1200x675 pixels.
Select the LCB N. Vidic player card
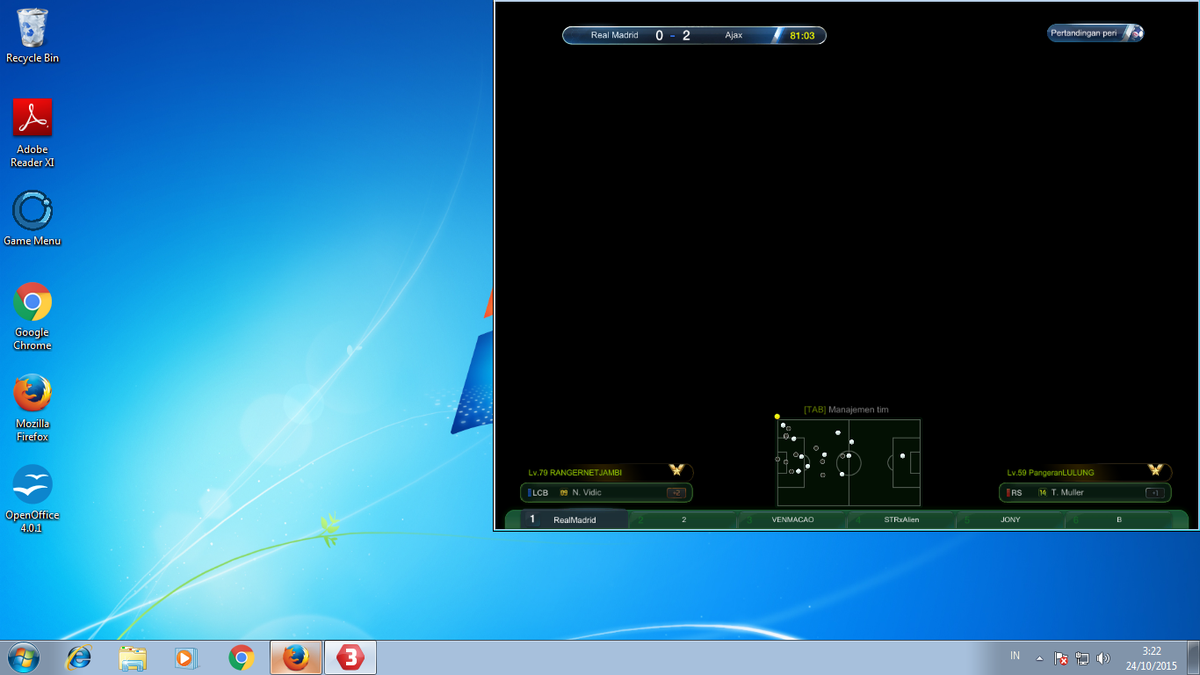click(x=606, y=492)
